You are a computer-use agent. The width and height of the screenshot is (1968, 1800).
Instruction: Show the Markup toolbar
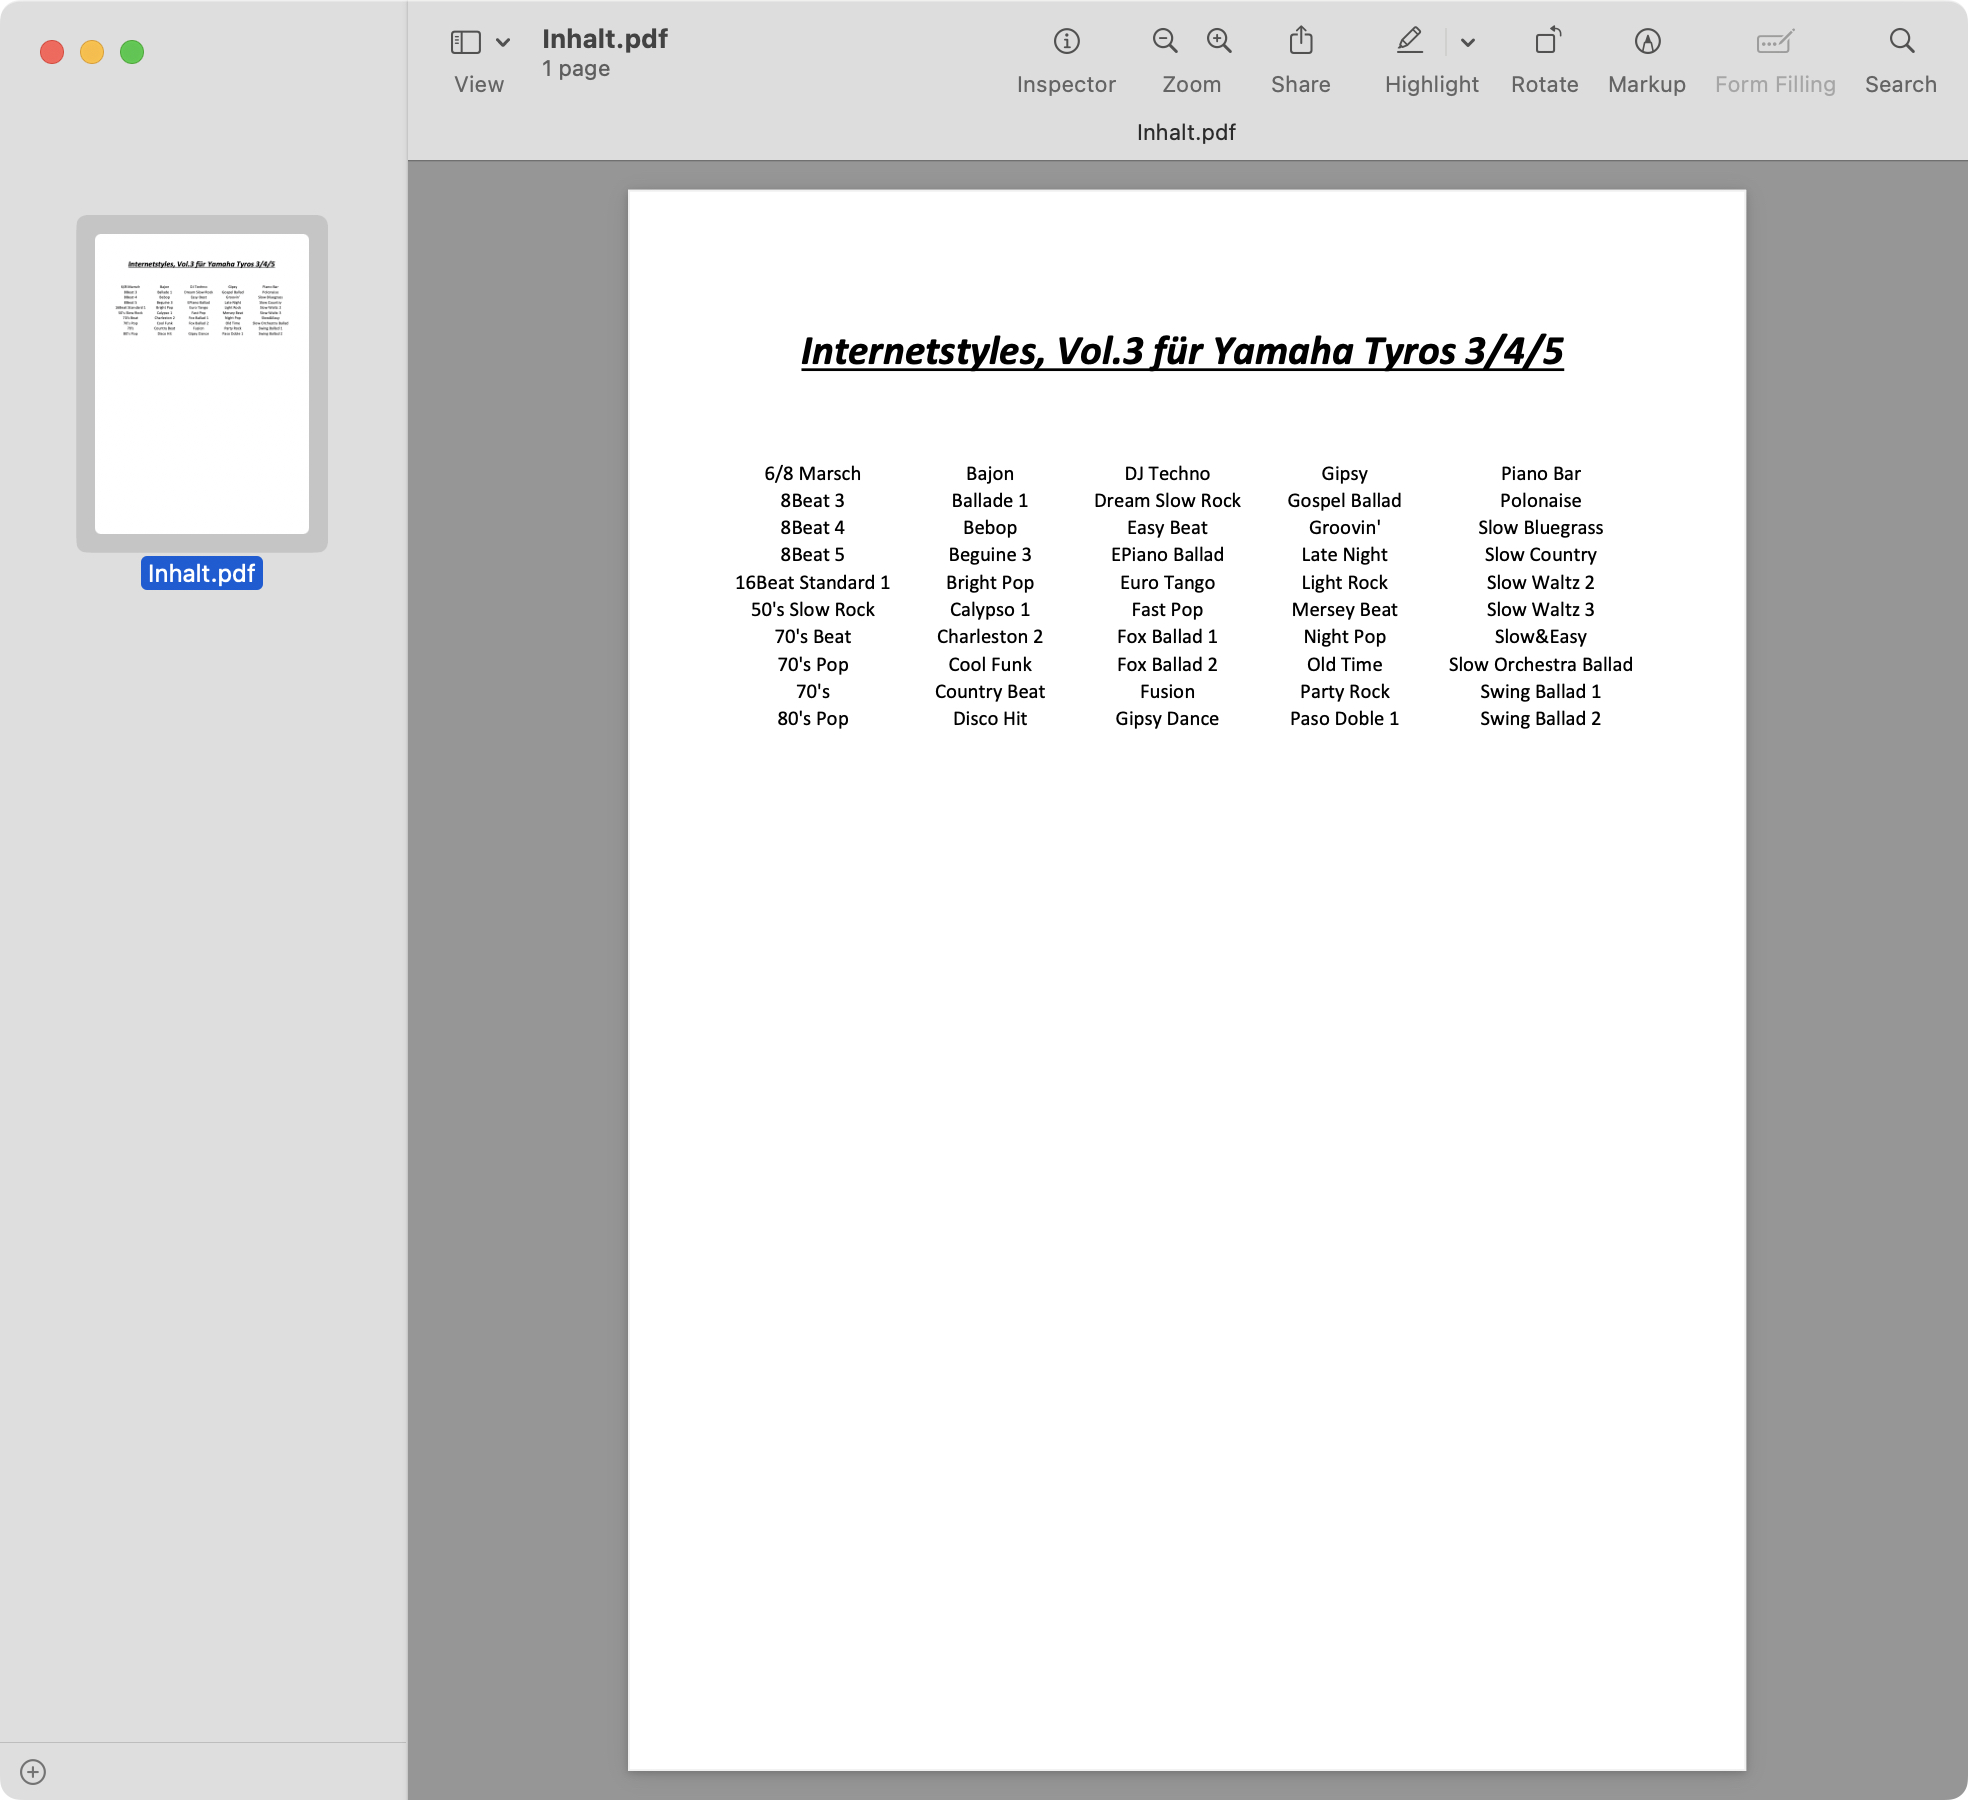point(1647,41)
